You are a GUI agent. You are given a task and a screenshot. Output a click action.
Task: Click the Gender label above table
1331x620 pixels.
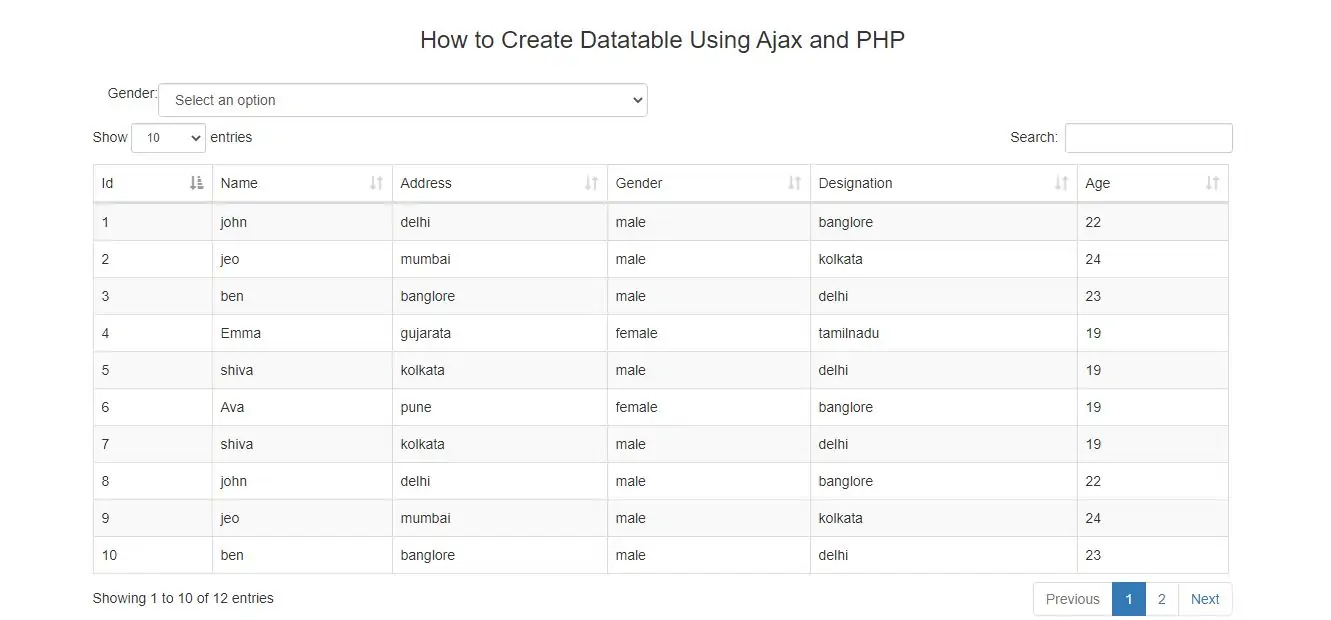[133, 93]
